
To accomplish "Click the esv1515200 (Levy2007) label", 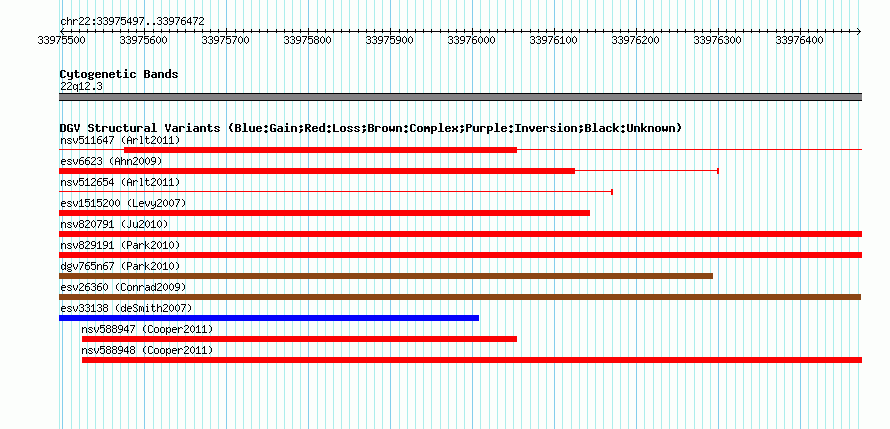I will point(123,203).
